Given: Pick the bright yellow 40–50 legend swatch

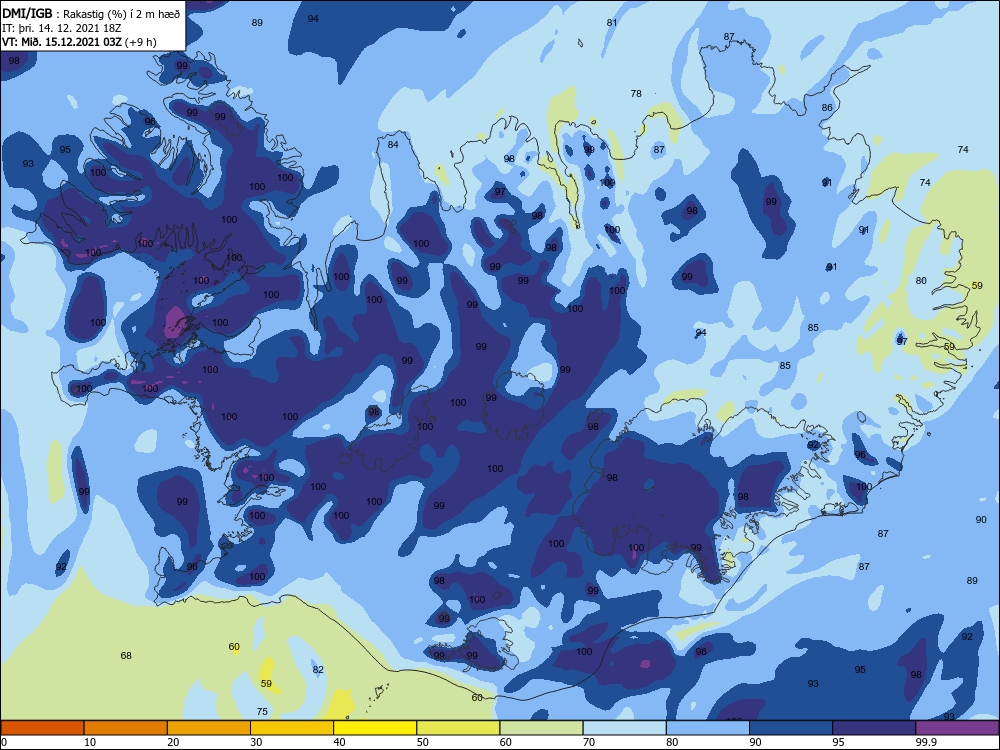Looking at the screenshot, I should tap(375, 728).
